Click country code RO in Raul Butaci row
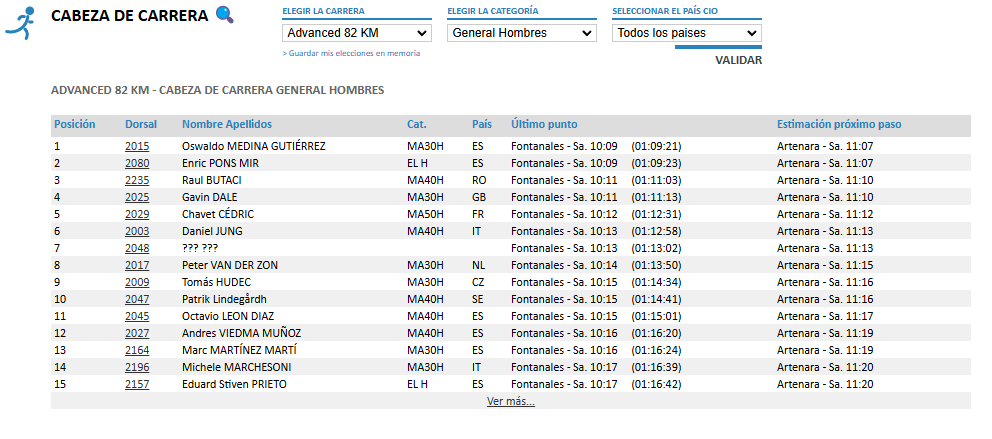Screen dimensions: 992x439 pyautogui.click(x=479, y=180)
